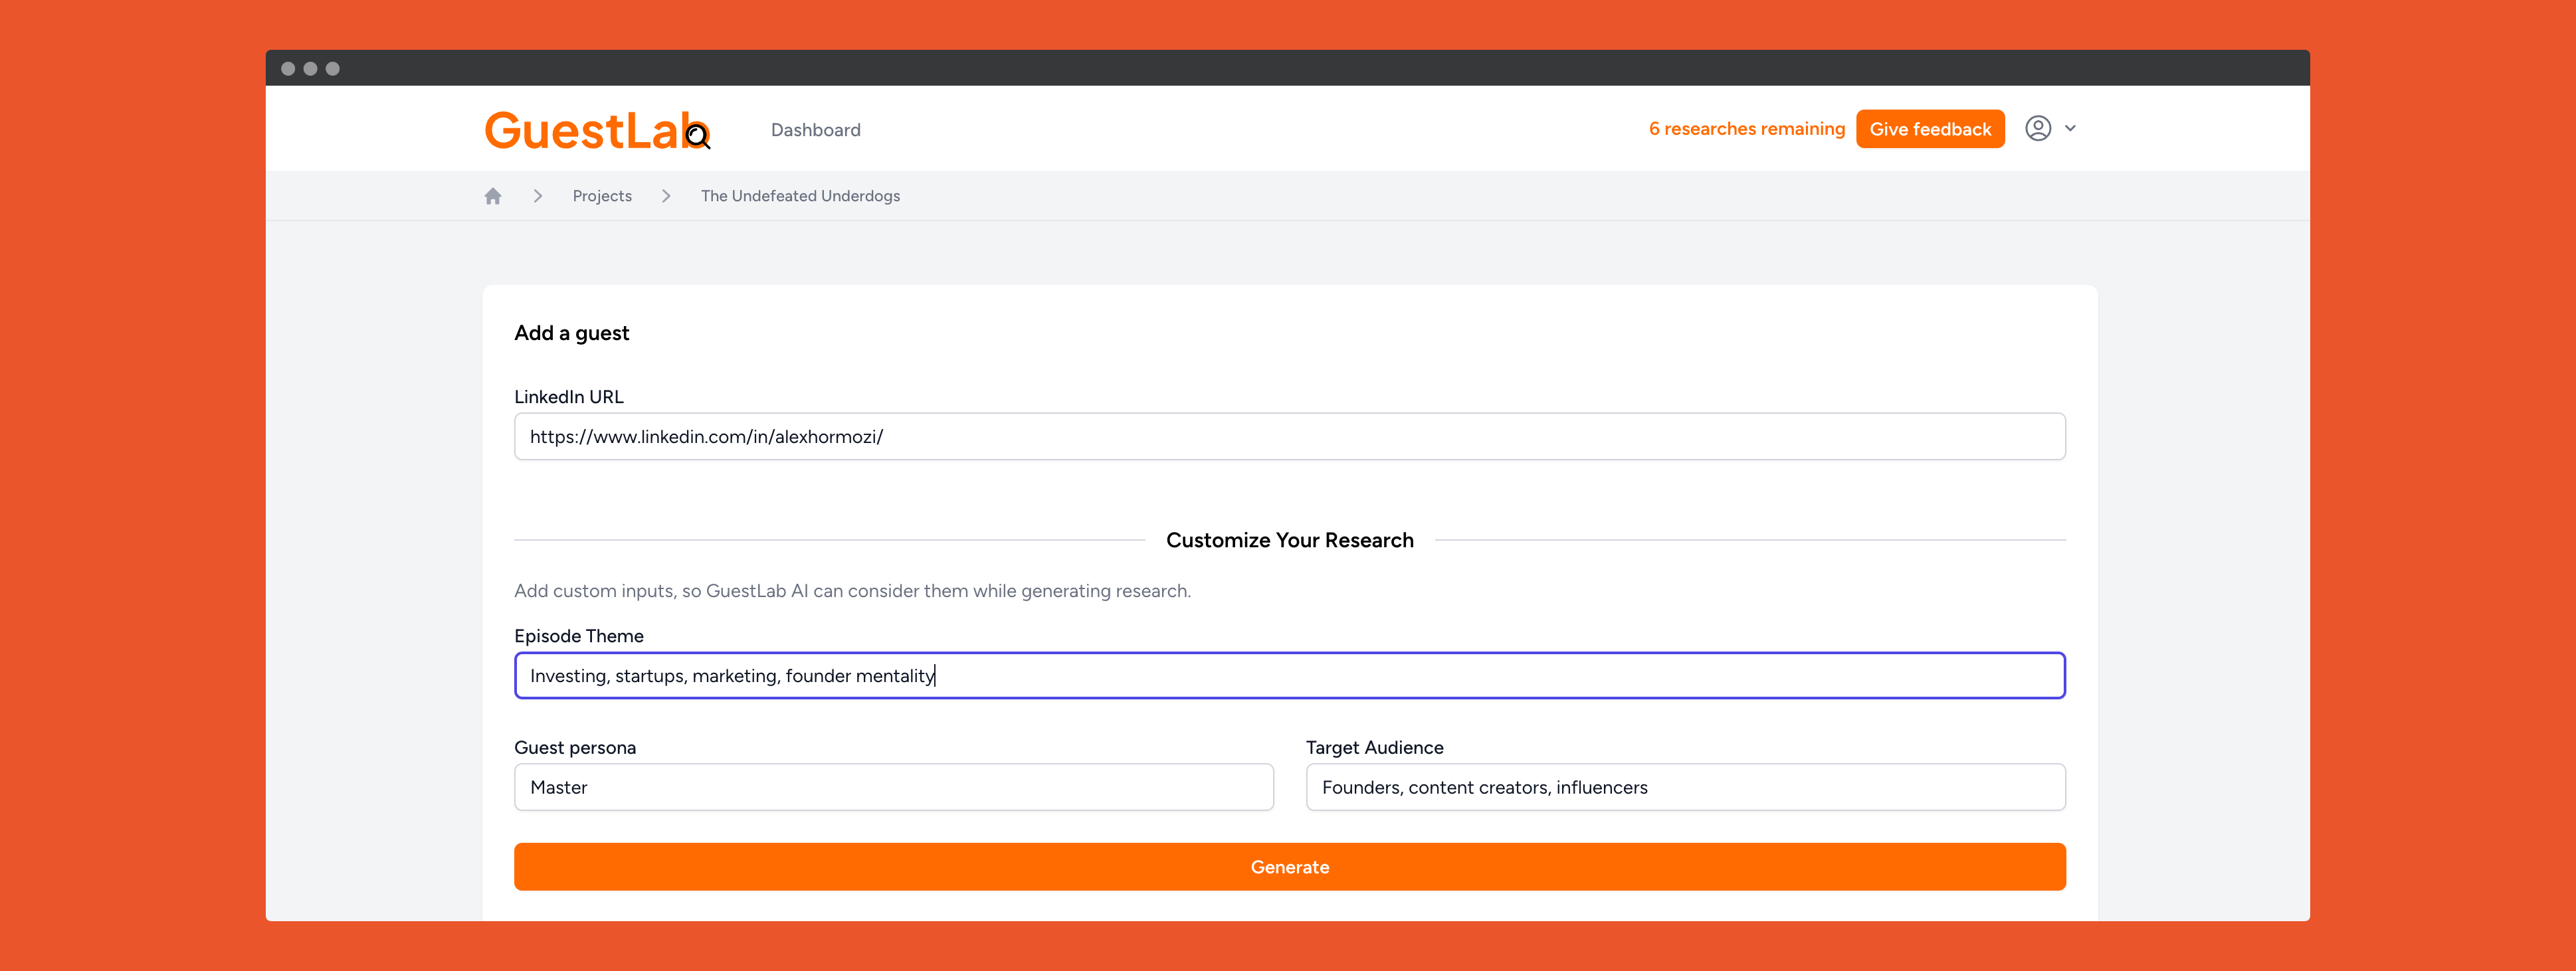Click the Give feedback button

point(1929,129)
